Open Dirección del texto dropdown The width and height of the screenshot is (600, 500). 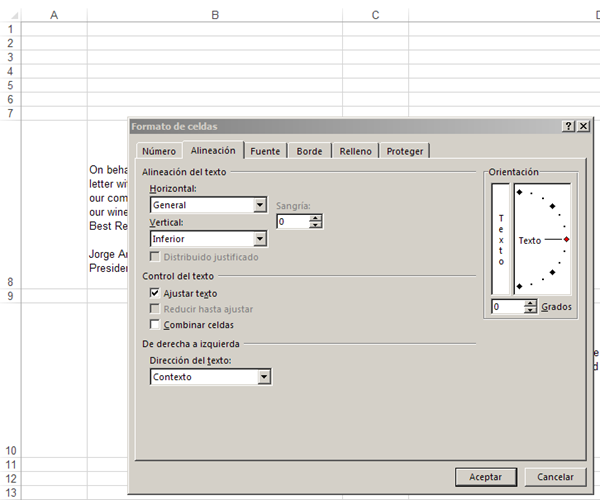point(264,377)
